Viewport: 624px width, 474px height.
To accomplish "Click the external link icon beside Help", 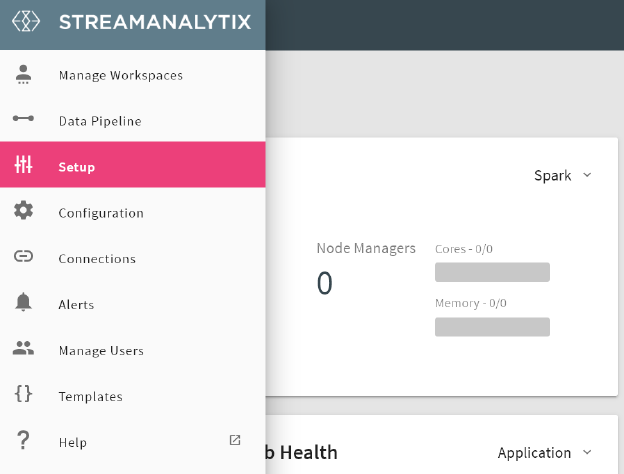I will (235, 440).
